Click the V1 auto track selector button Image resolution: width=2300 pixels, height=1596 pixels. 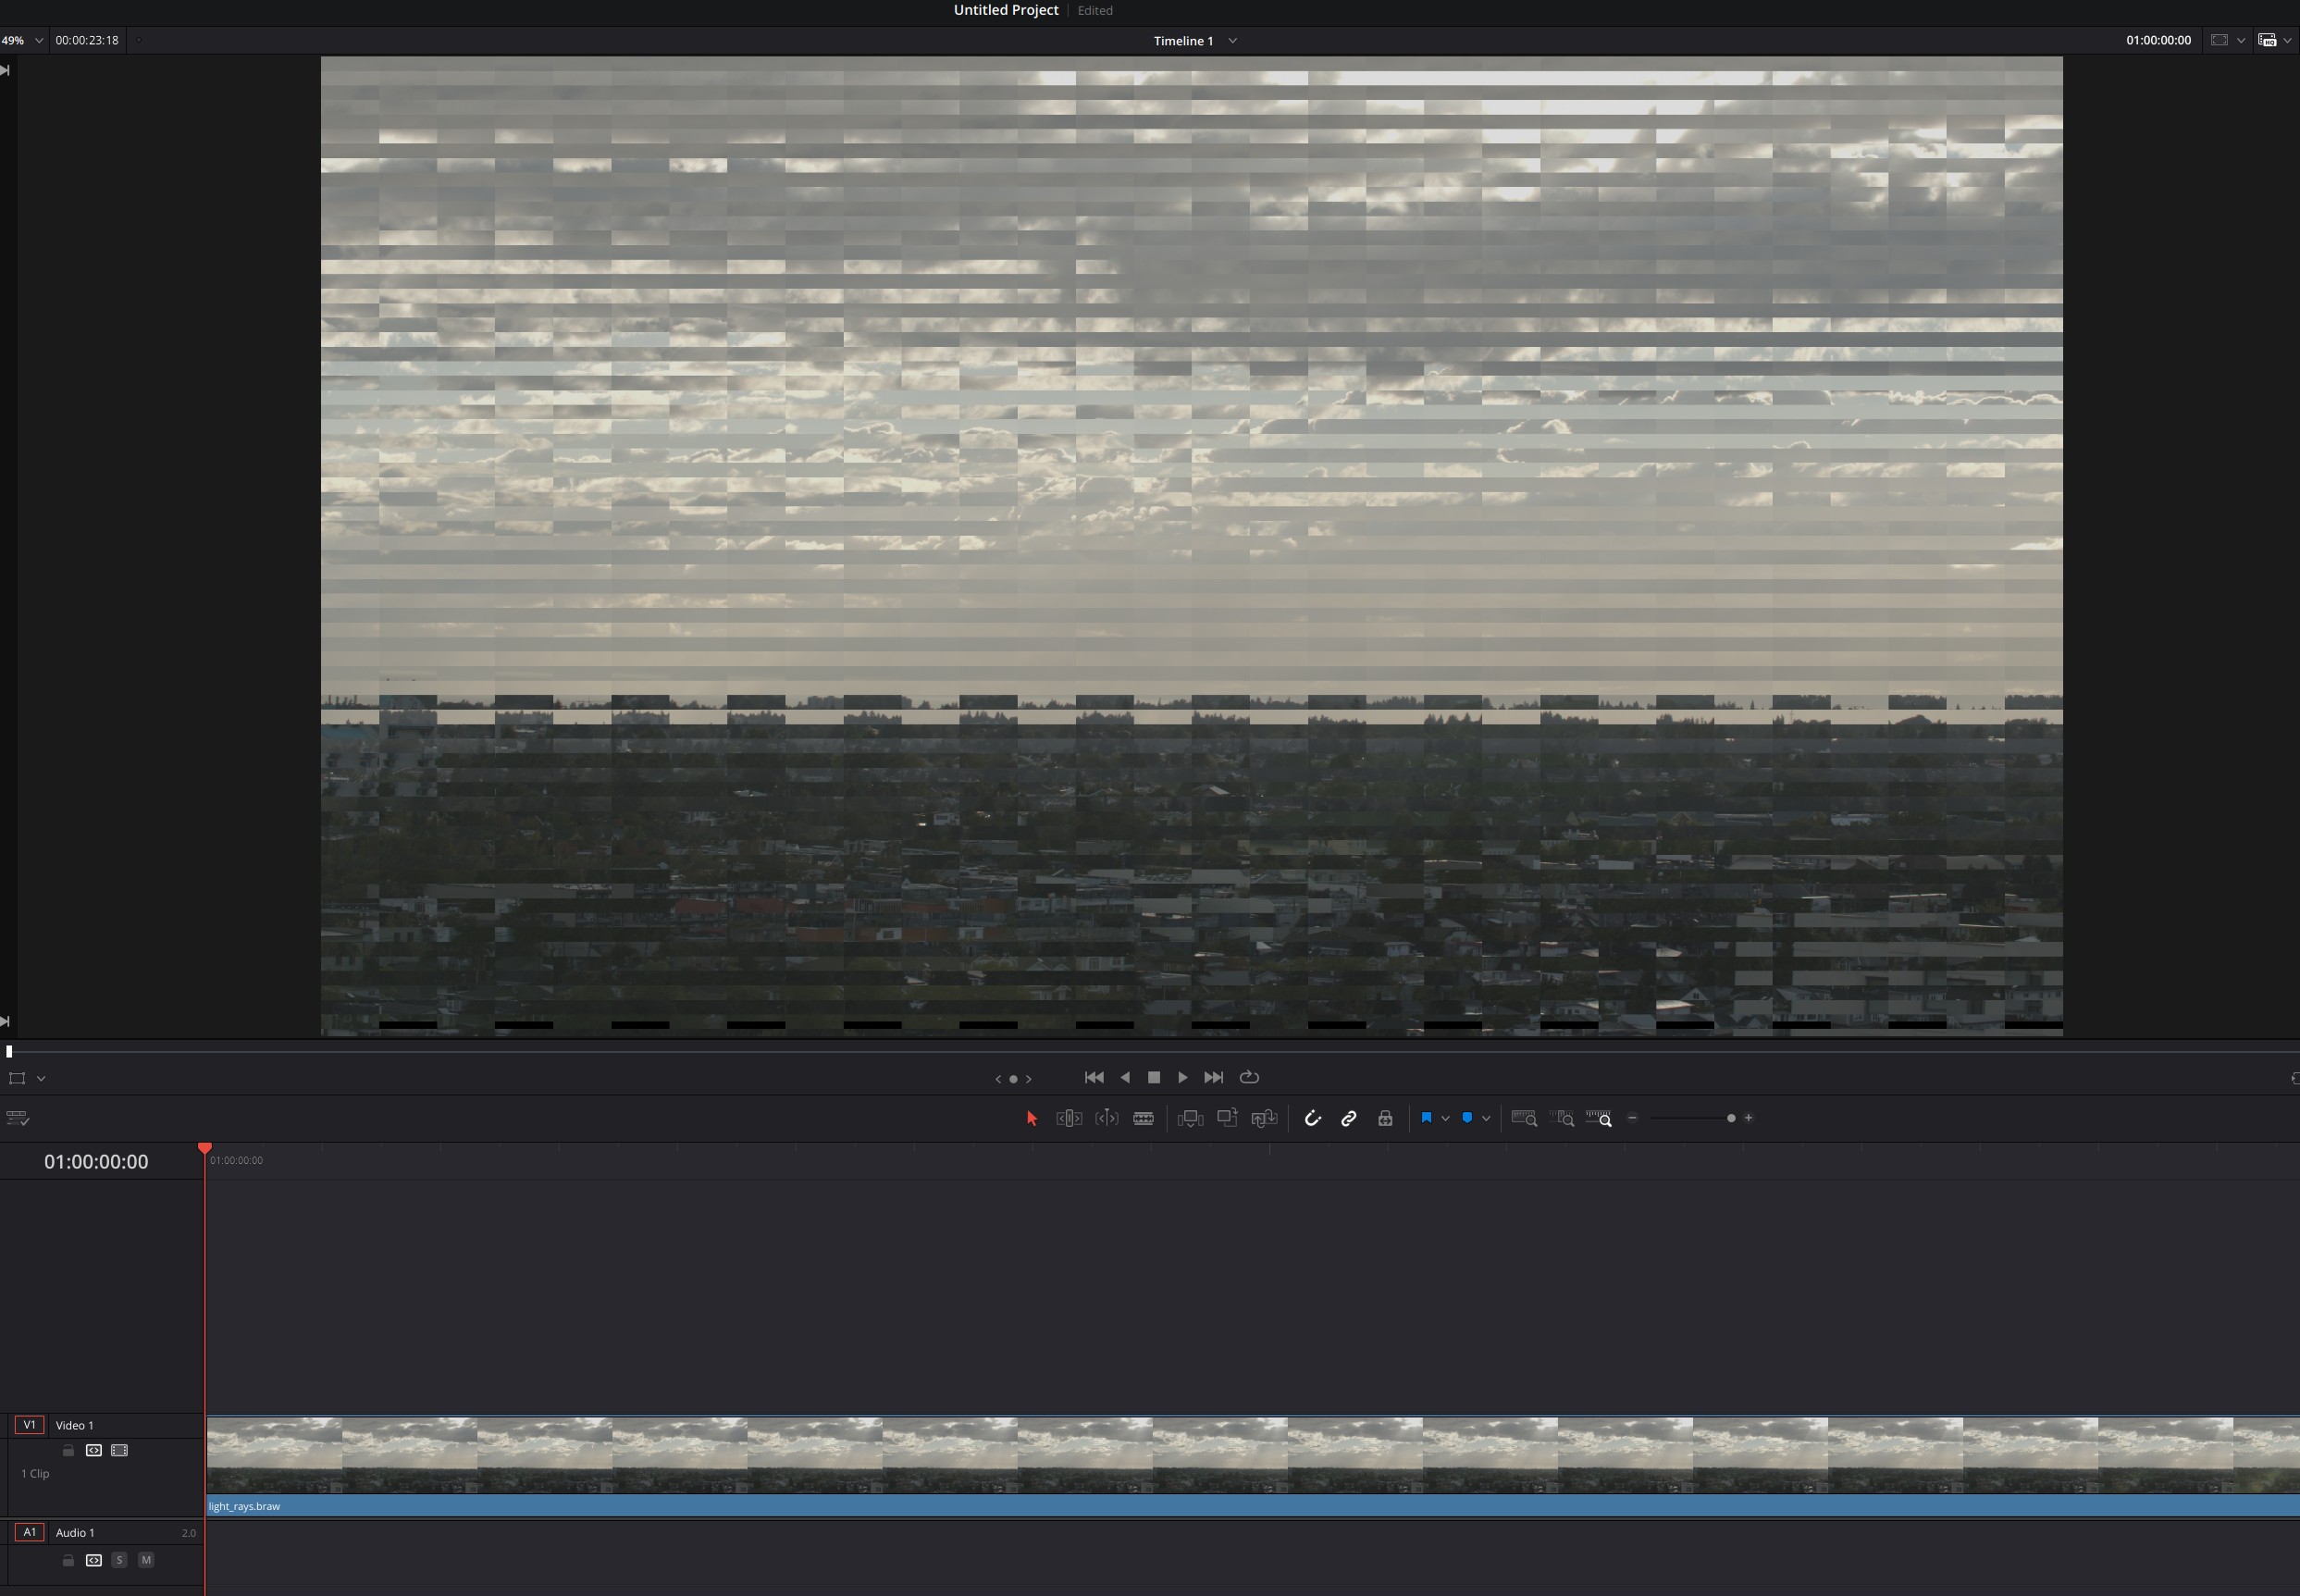30,1425
